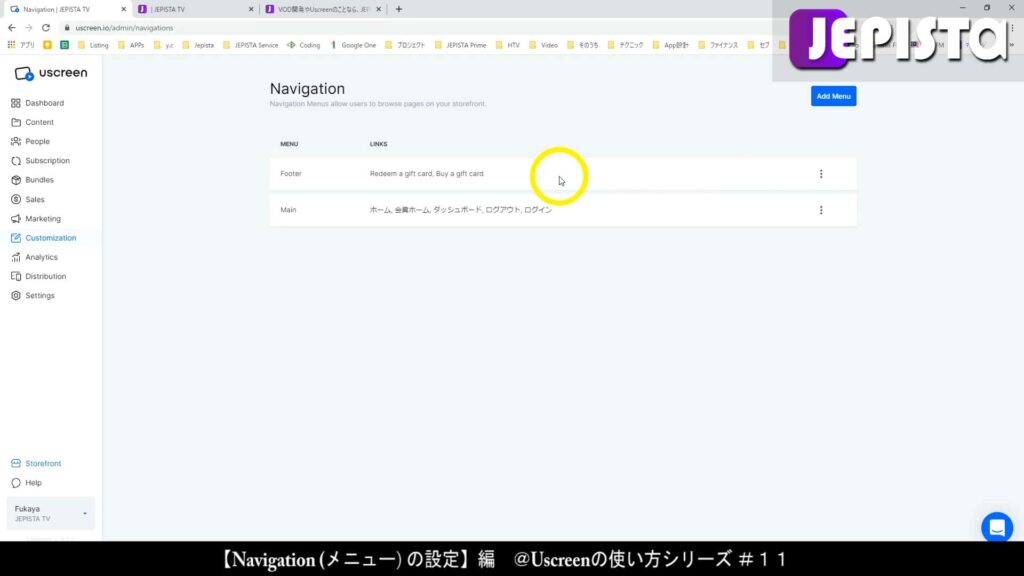Go to the Subscription section
This screenshot has width=1024, height=576.
tap(45, 160)
